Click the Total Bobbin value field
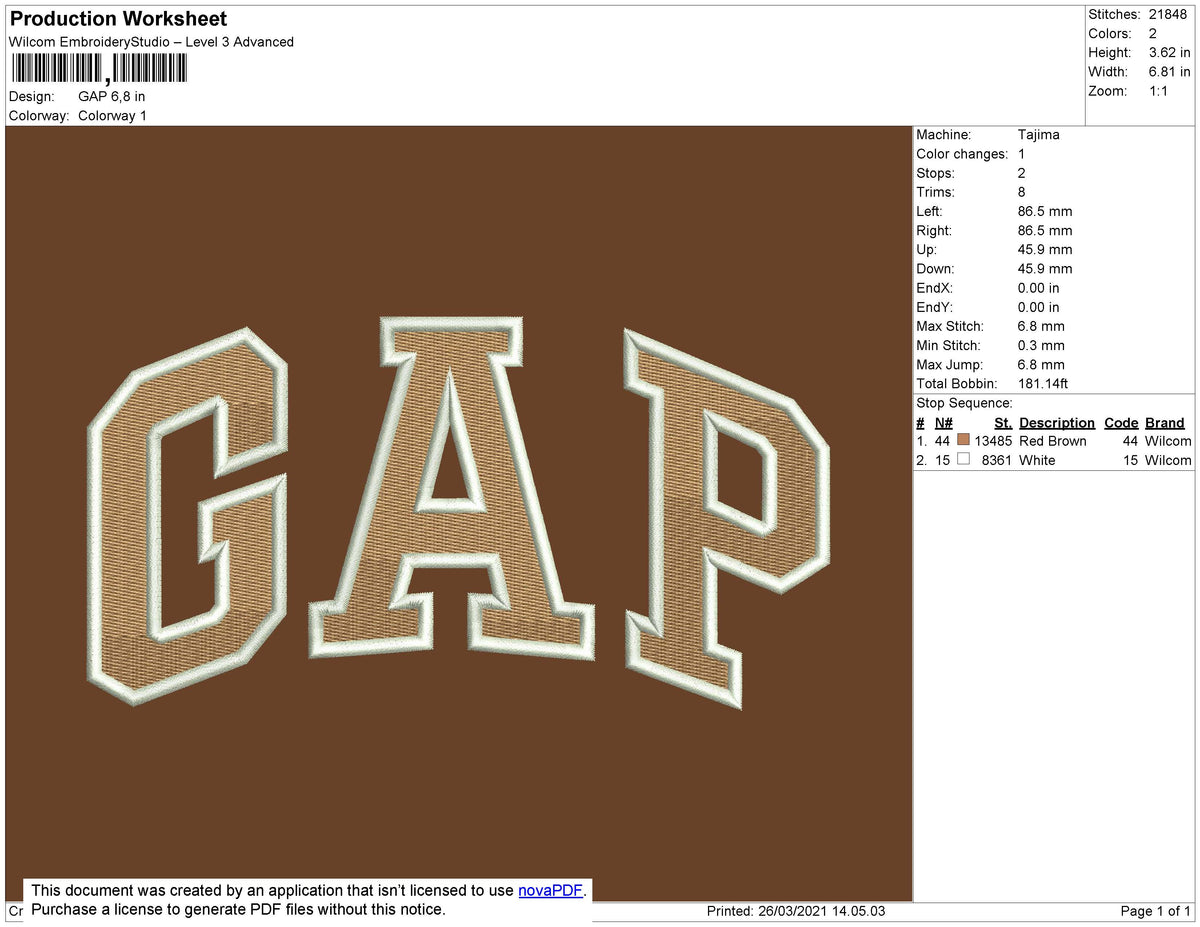1200x927 pixels. (1043, 383)
